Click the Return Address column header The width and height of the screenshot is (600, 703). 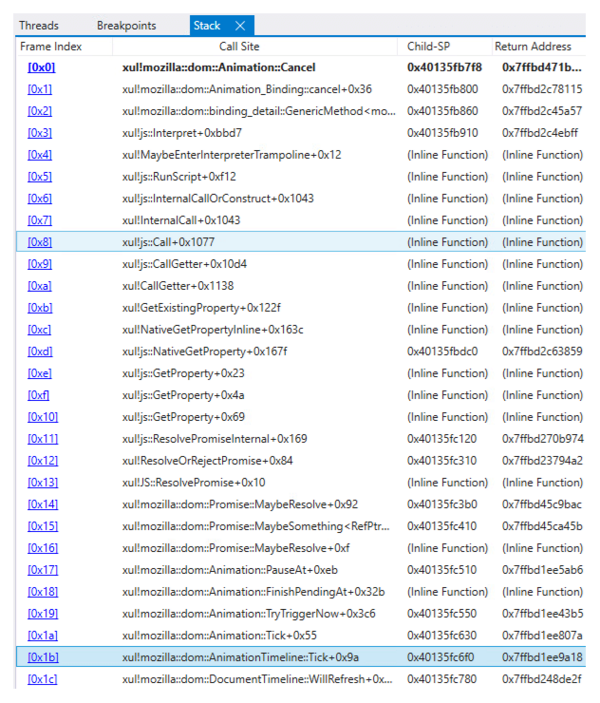(x=533, y=46)
